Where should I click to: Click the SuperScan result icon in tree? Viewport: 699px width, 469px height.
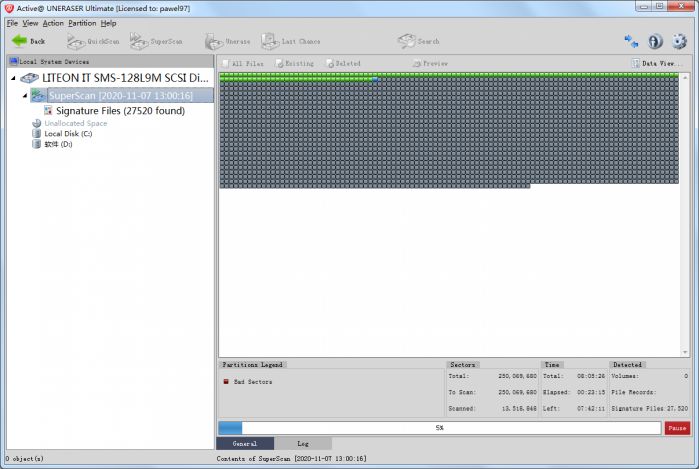click(x=38, y=95)
